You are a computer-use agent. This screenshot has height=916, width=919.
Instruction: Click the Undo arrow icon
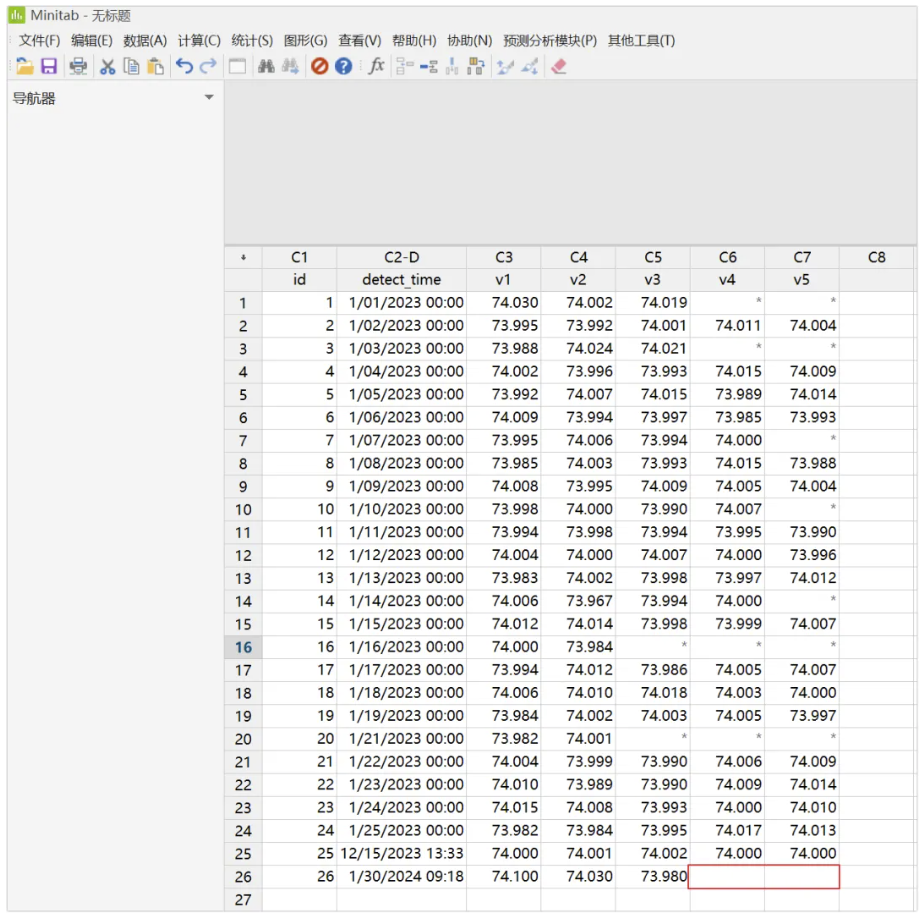(184, 66)
